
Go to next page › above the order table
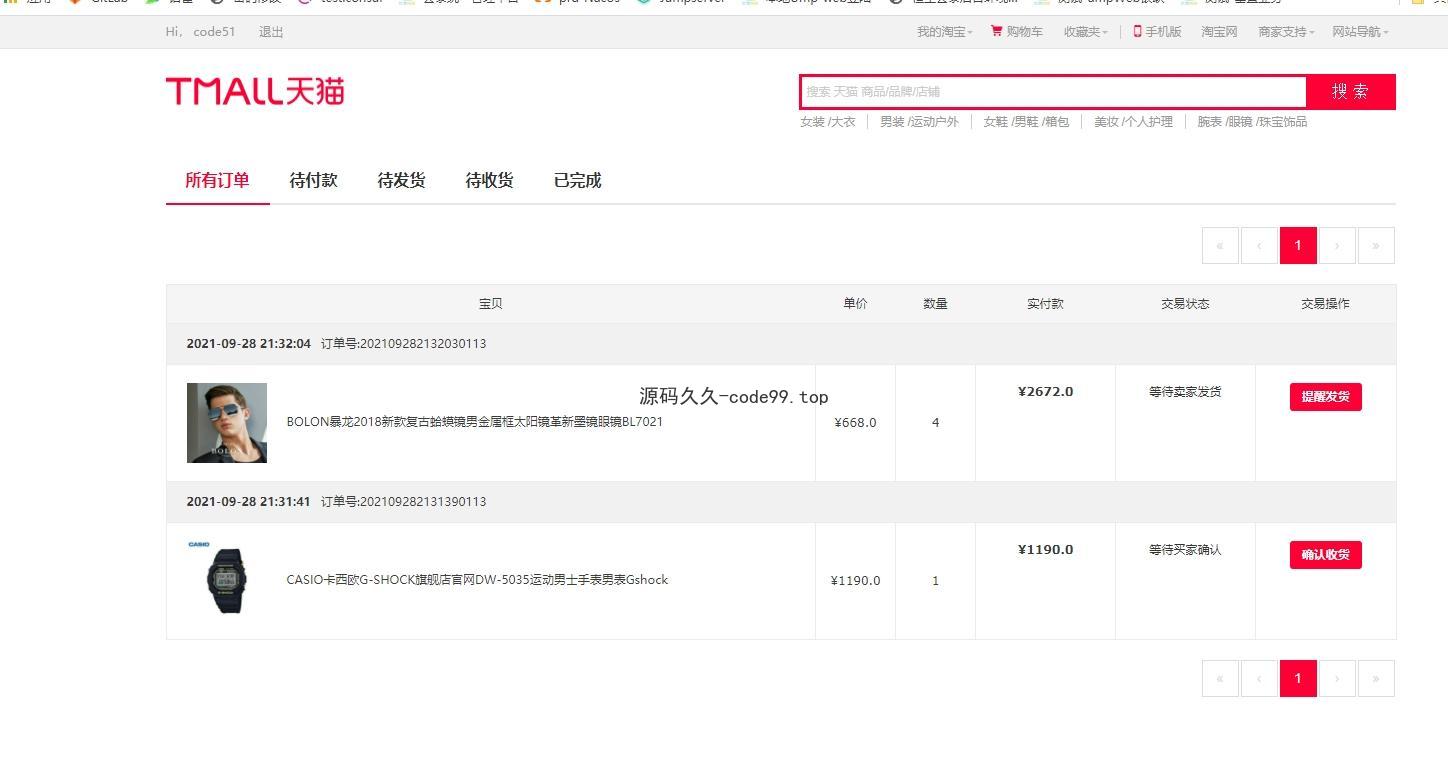[1337, 245]
